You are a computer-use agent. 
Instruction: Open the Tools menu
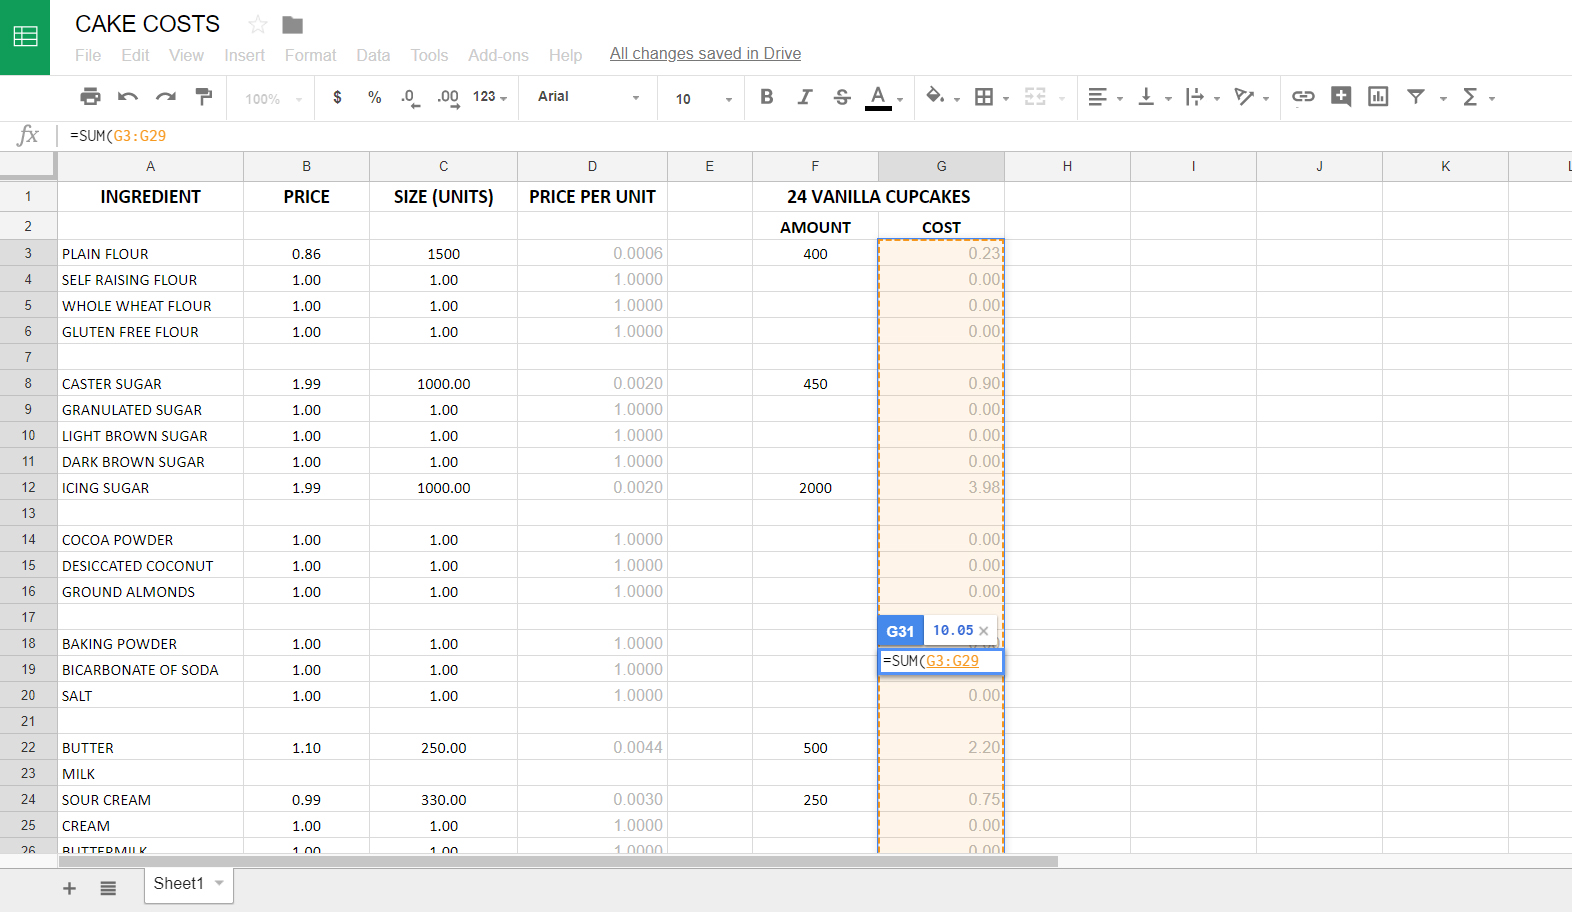429,55
